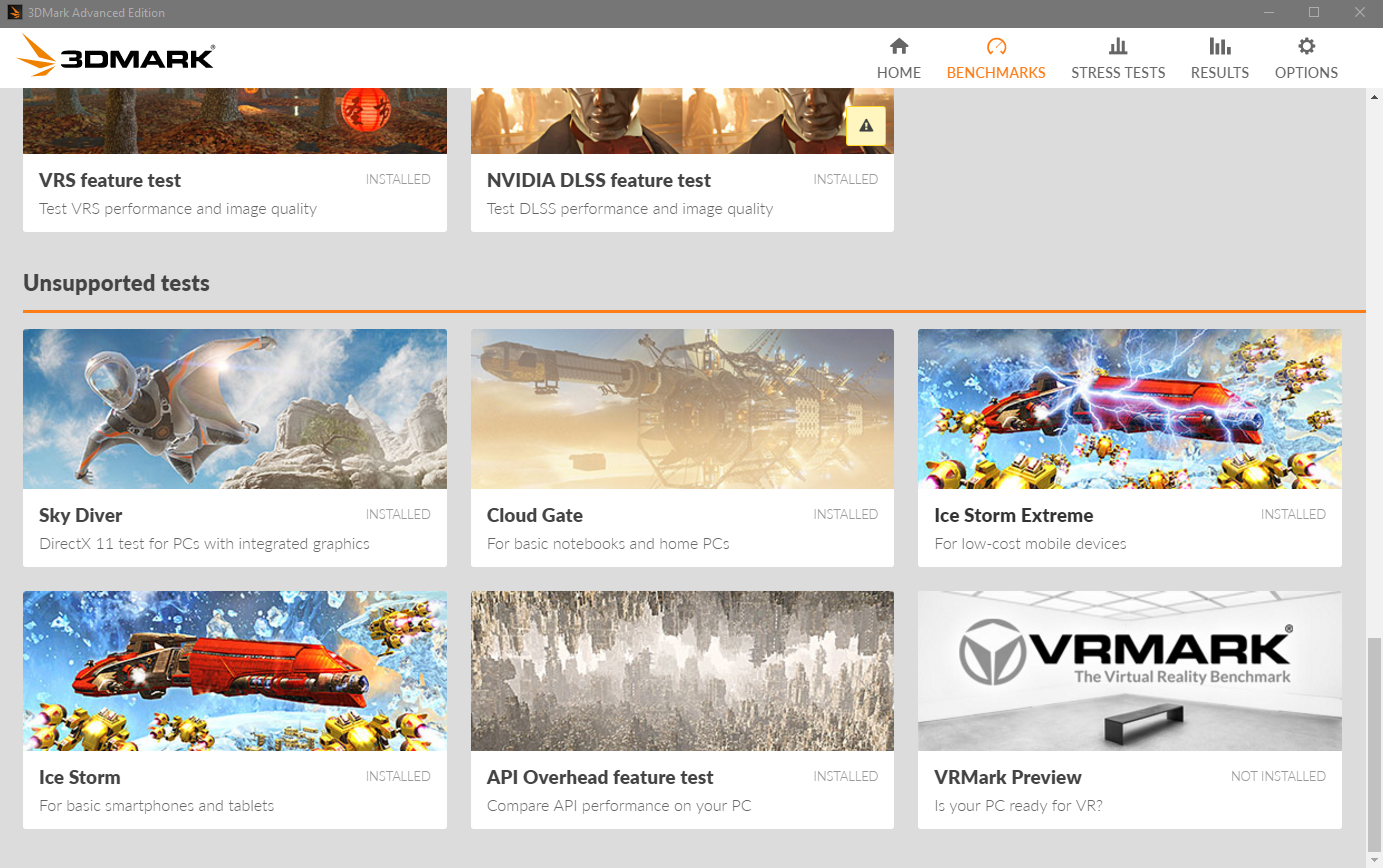This screenshot has height=868, width=1383.
Task: Go to the STRESS TESTS tab
Action: 1118,58
